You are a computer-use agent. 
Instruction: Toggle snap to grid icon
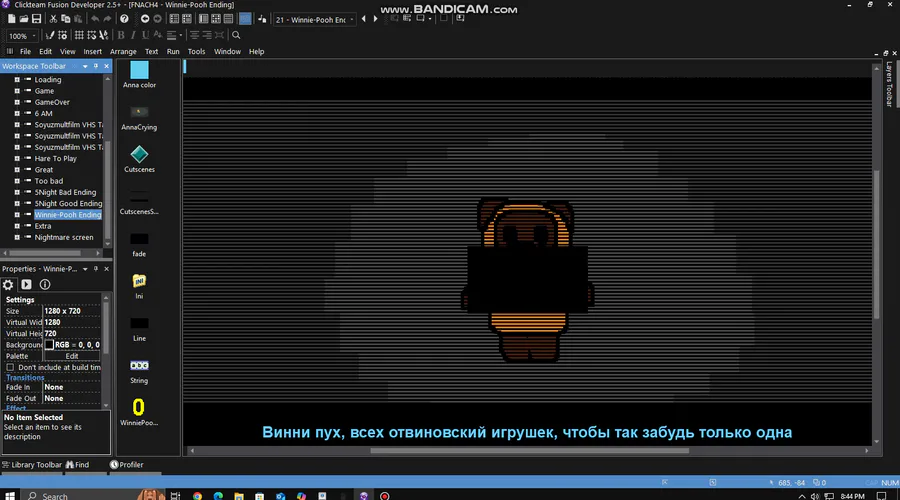[91, 35]
